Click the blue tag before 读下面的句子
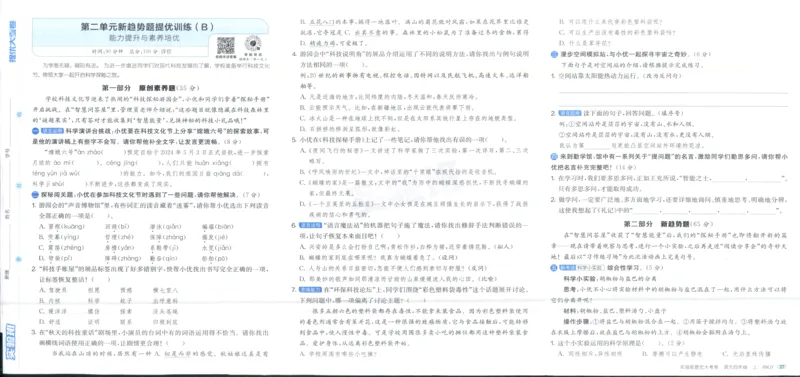Image resolution: width=800 pixels, height=377 pixels. pyautogui.click(x=569, y=113)
